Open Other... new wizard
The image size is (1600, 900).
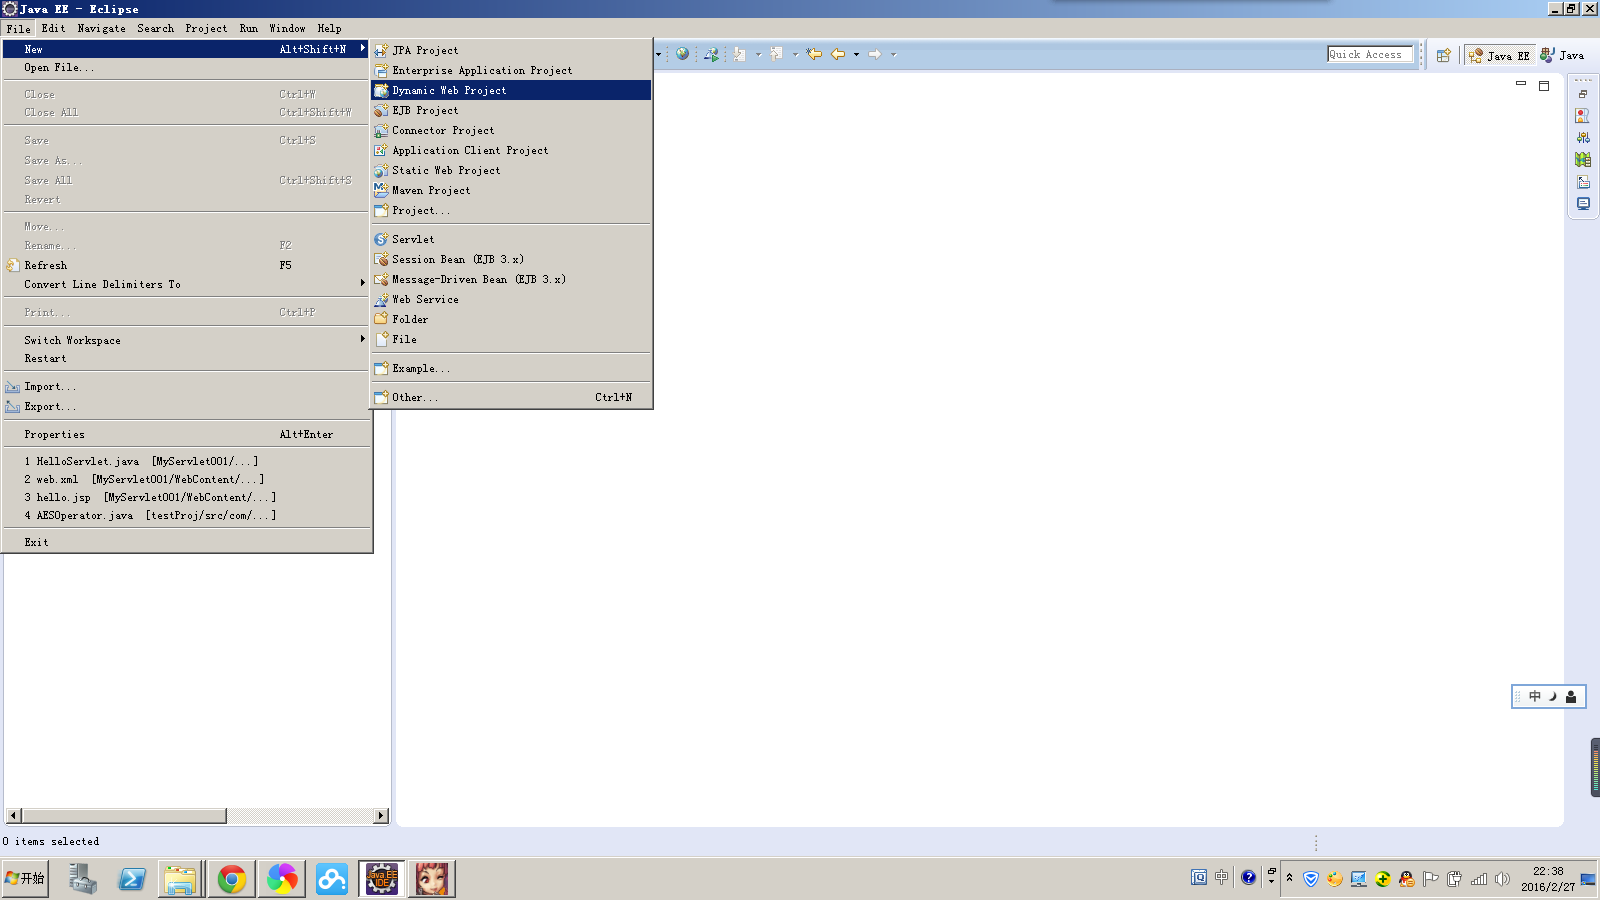tap(511, 397)
